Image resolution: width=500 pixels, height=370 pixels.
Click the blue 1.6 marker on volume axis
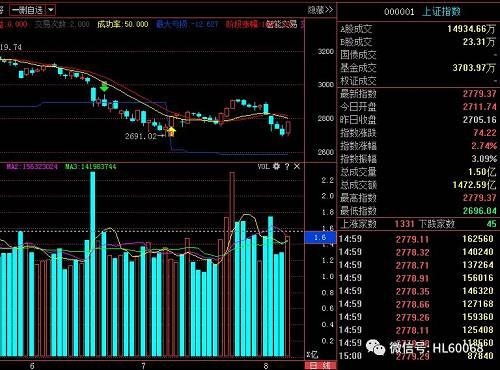(320, 237)
